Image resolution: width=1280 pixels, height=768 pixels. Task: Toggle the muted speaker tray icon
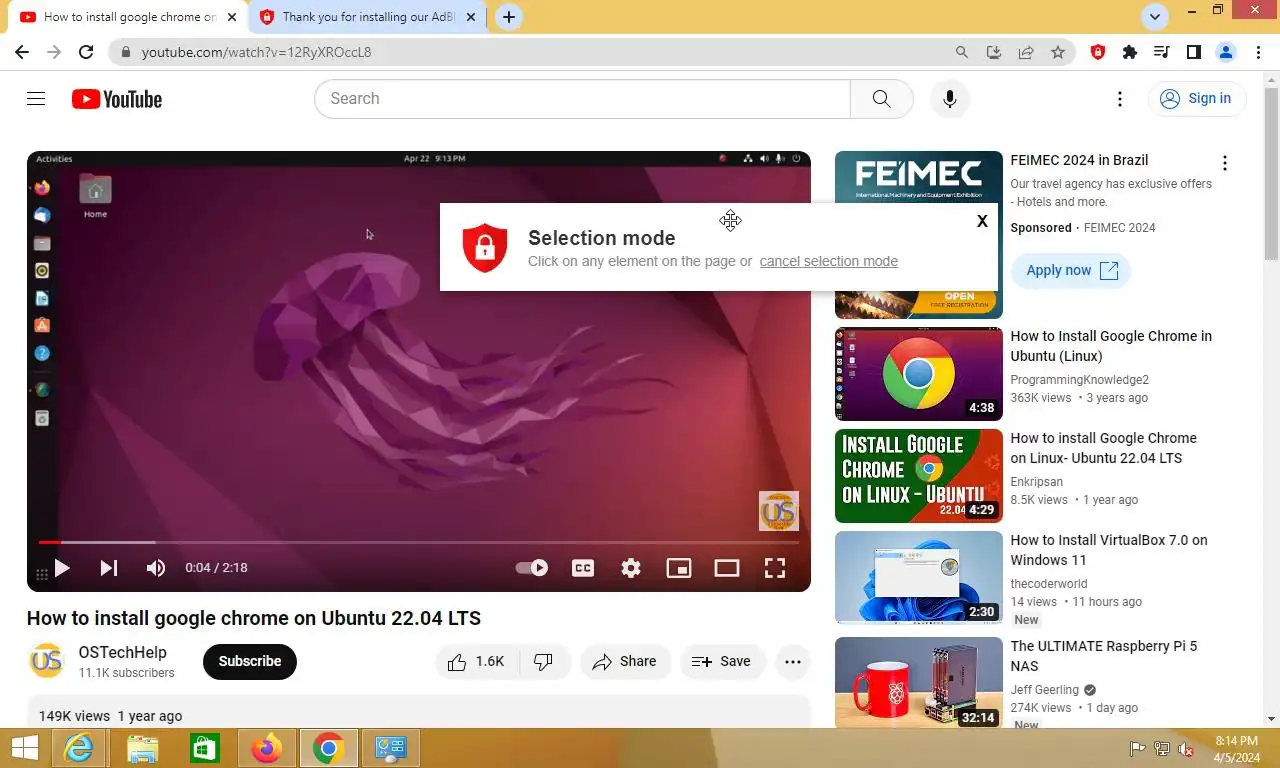click(x=1186, y=749)
